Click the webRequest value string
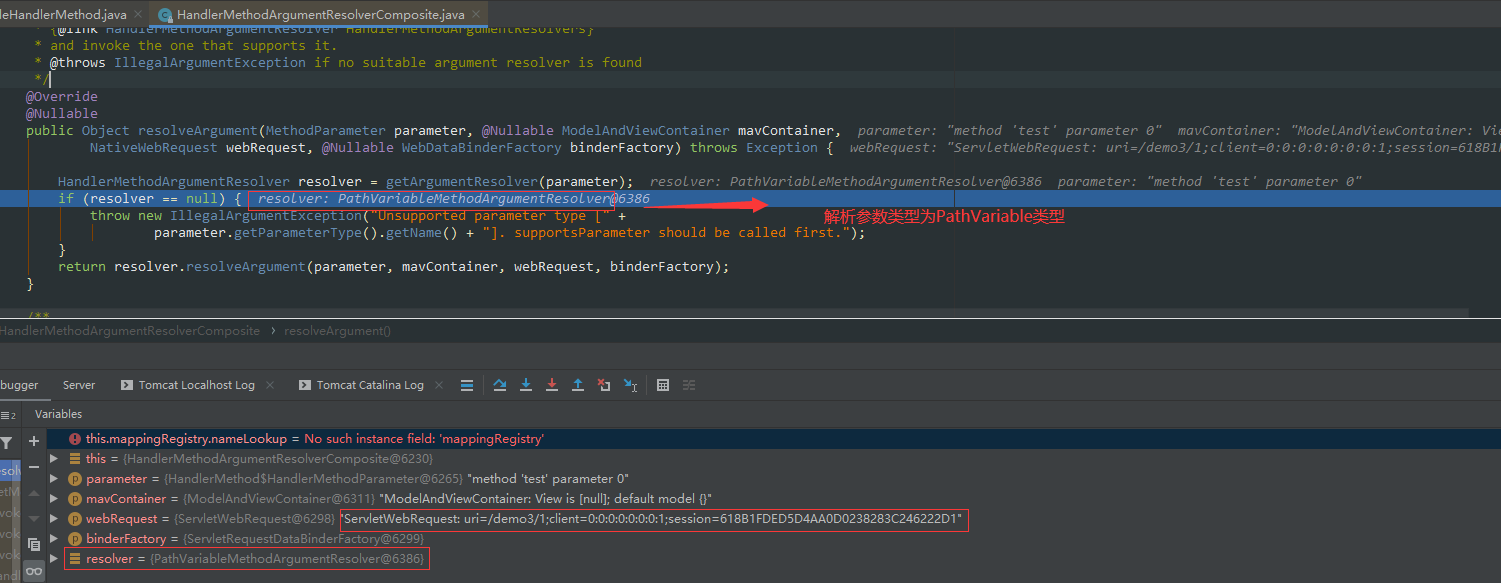Screen dimensions: 1501x583 (x=653, y=519)
